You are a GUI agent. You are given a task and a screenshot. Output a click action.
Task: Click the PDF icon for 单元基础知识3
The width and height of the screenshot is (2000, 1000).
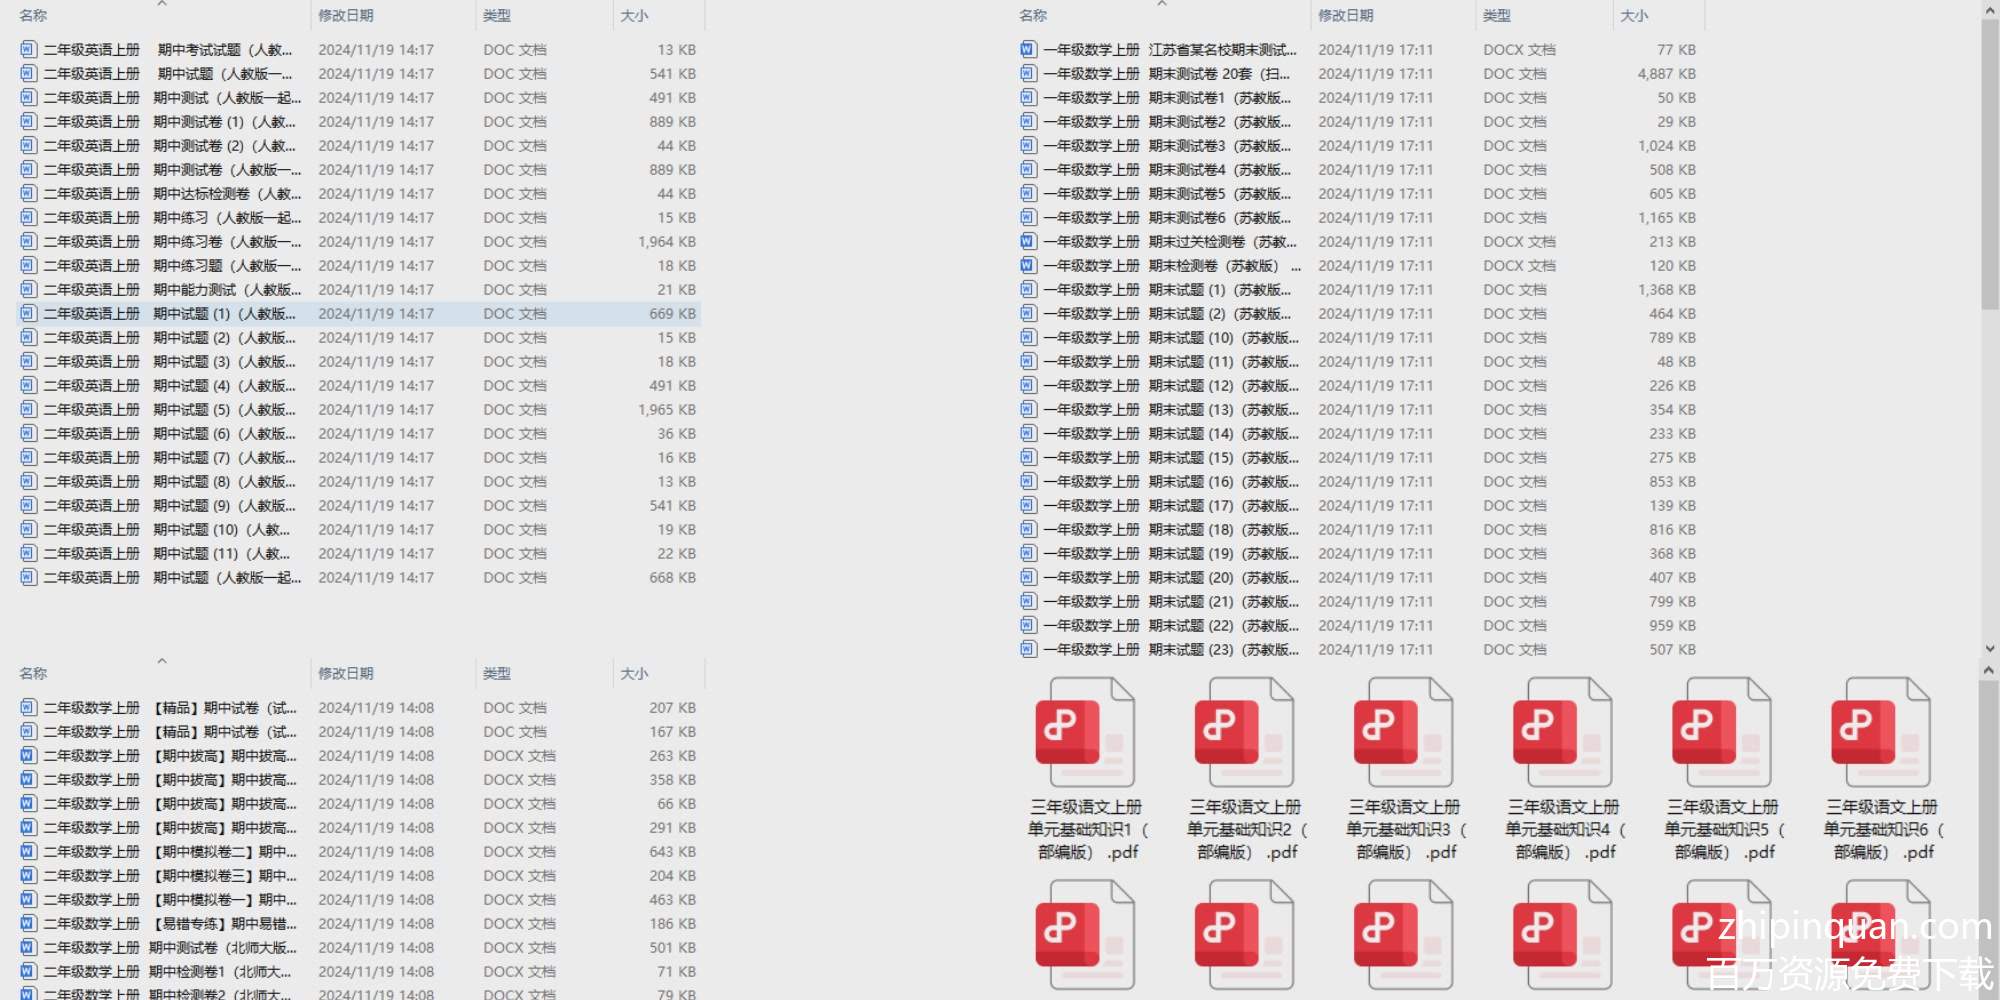coord(1403,732)
